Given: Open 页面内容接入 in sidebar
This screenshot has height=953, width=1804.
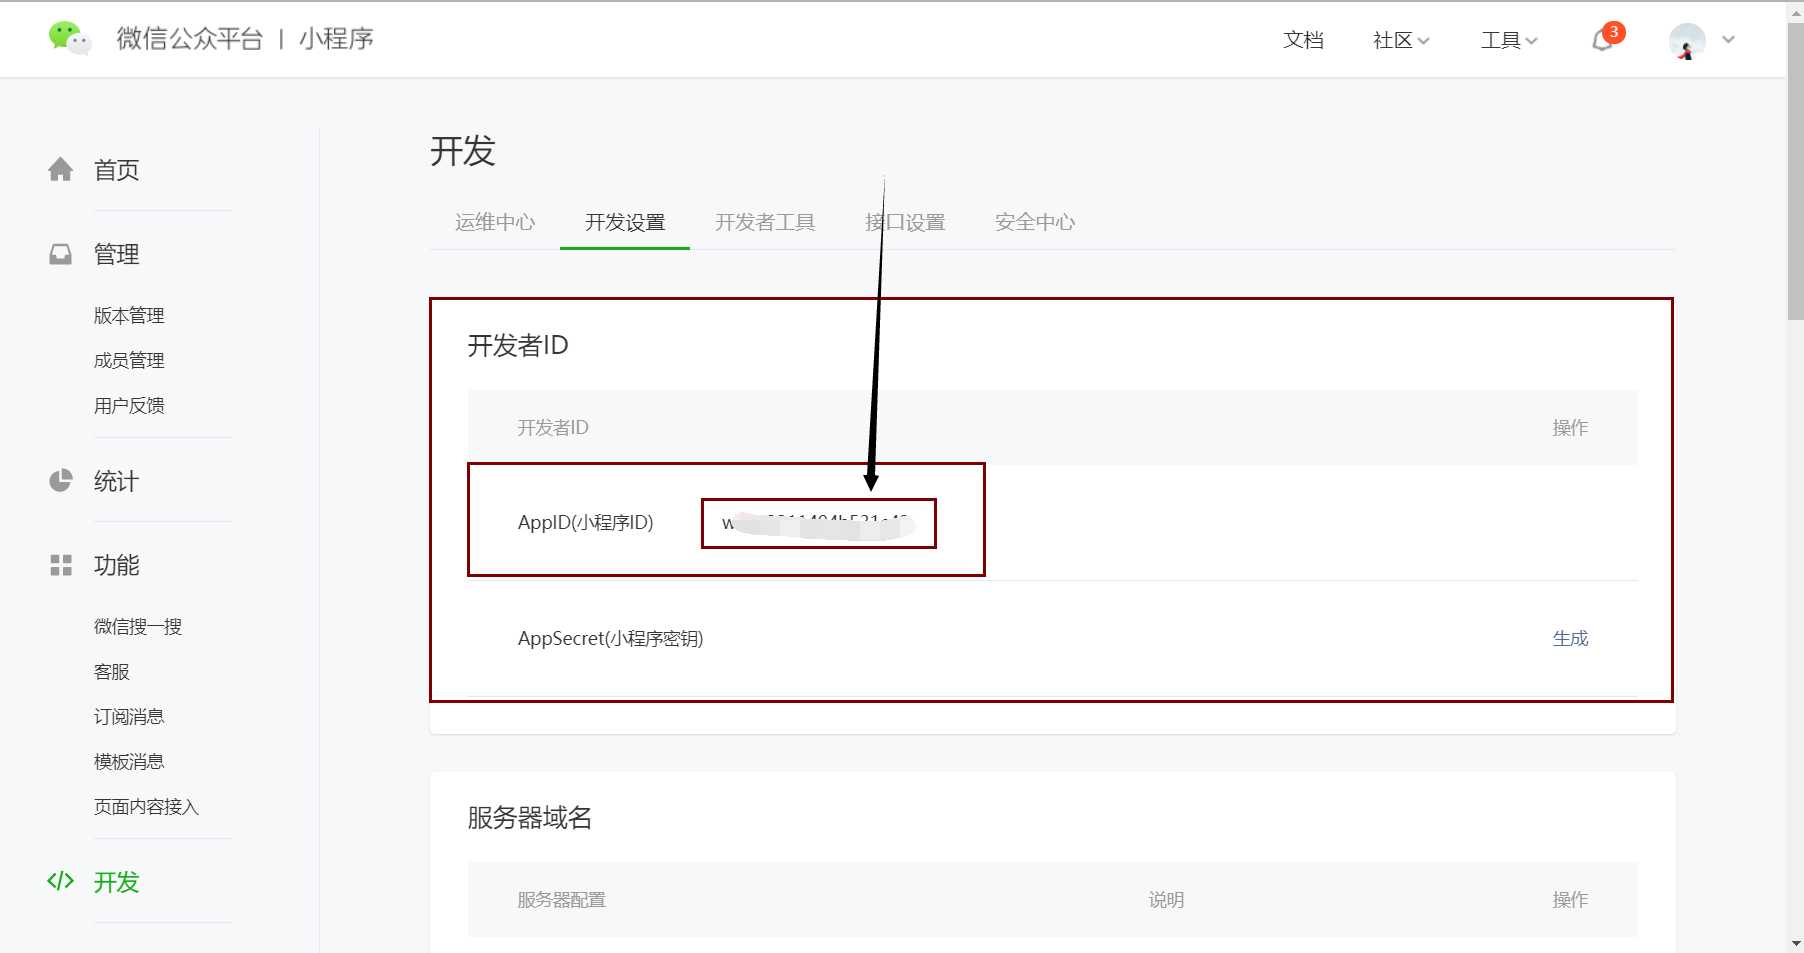Looking at the screenshot, I should point(147,806).
